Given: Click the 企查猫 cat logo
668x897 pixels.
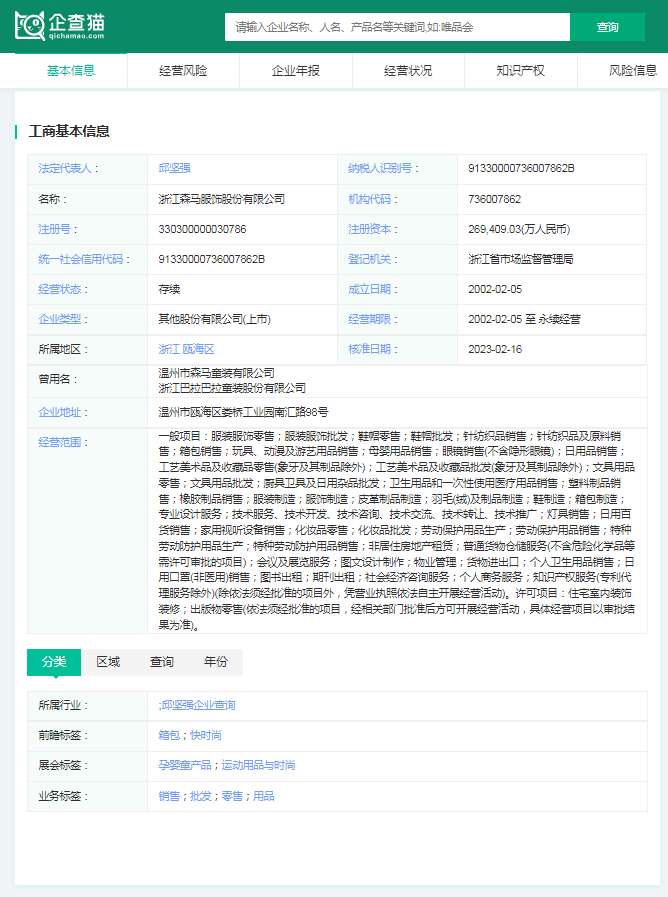Looking at the screenshot, I should coord(59,26).
